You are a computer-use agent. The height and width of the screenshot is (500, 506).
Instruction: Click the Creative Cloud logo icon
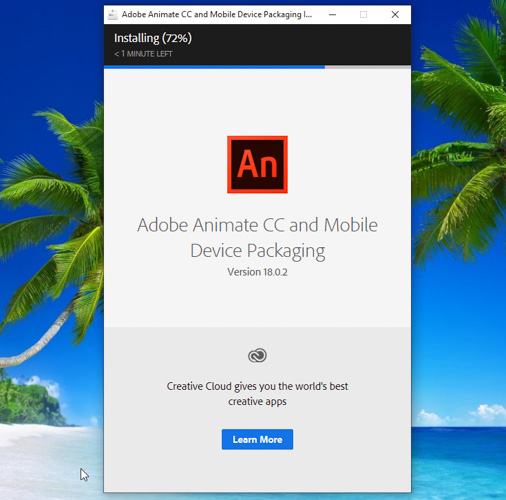[x=257, y=355]
